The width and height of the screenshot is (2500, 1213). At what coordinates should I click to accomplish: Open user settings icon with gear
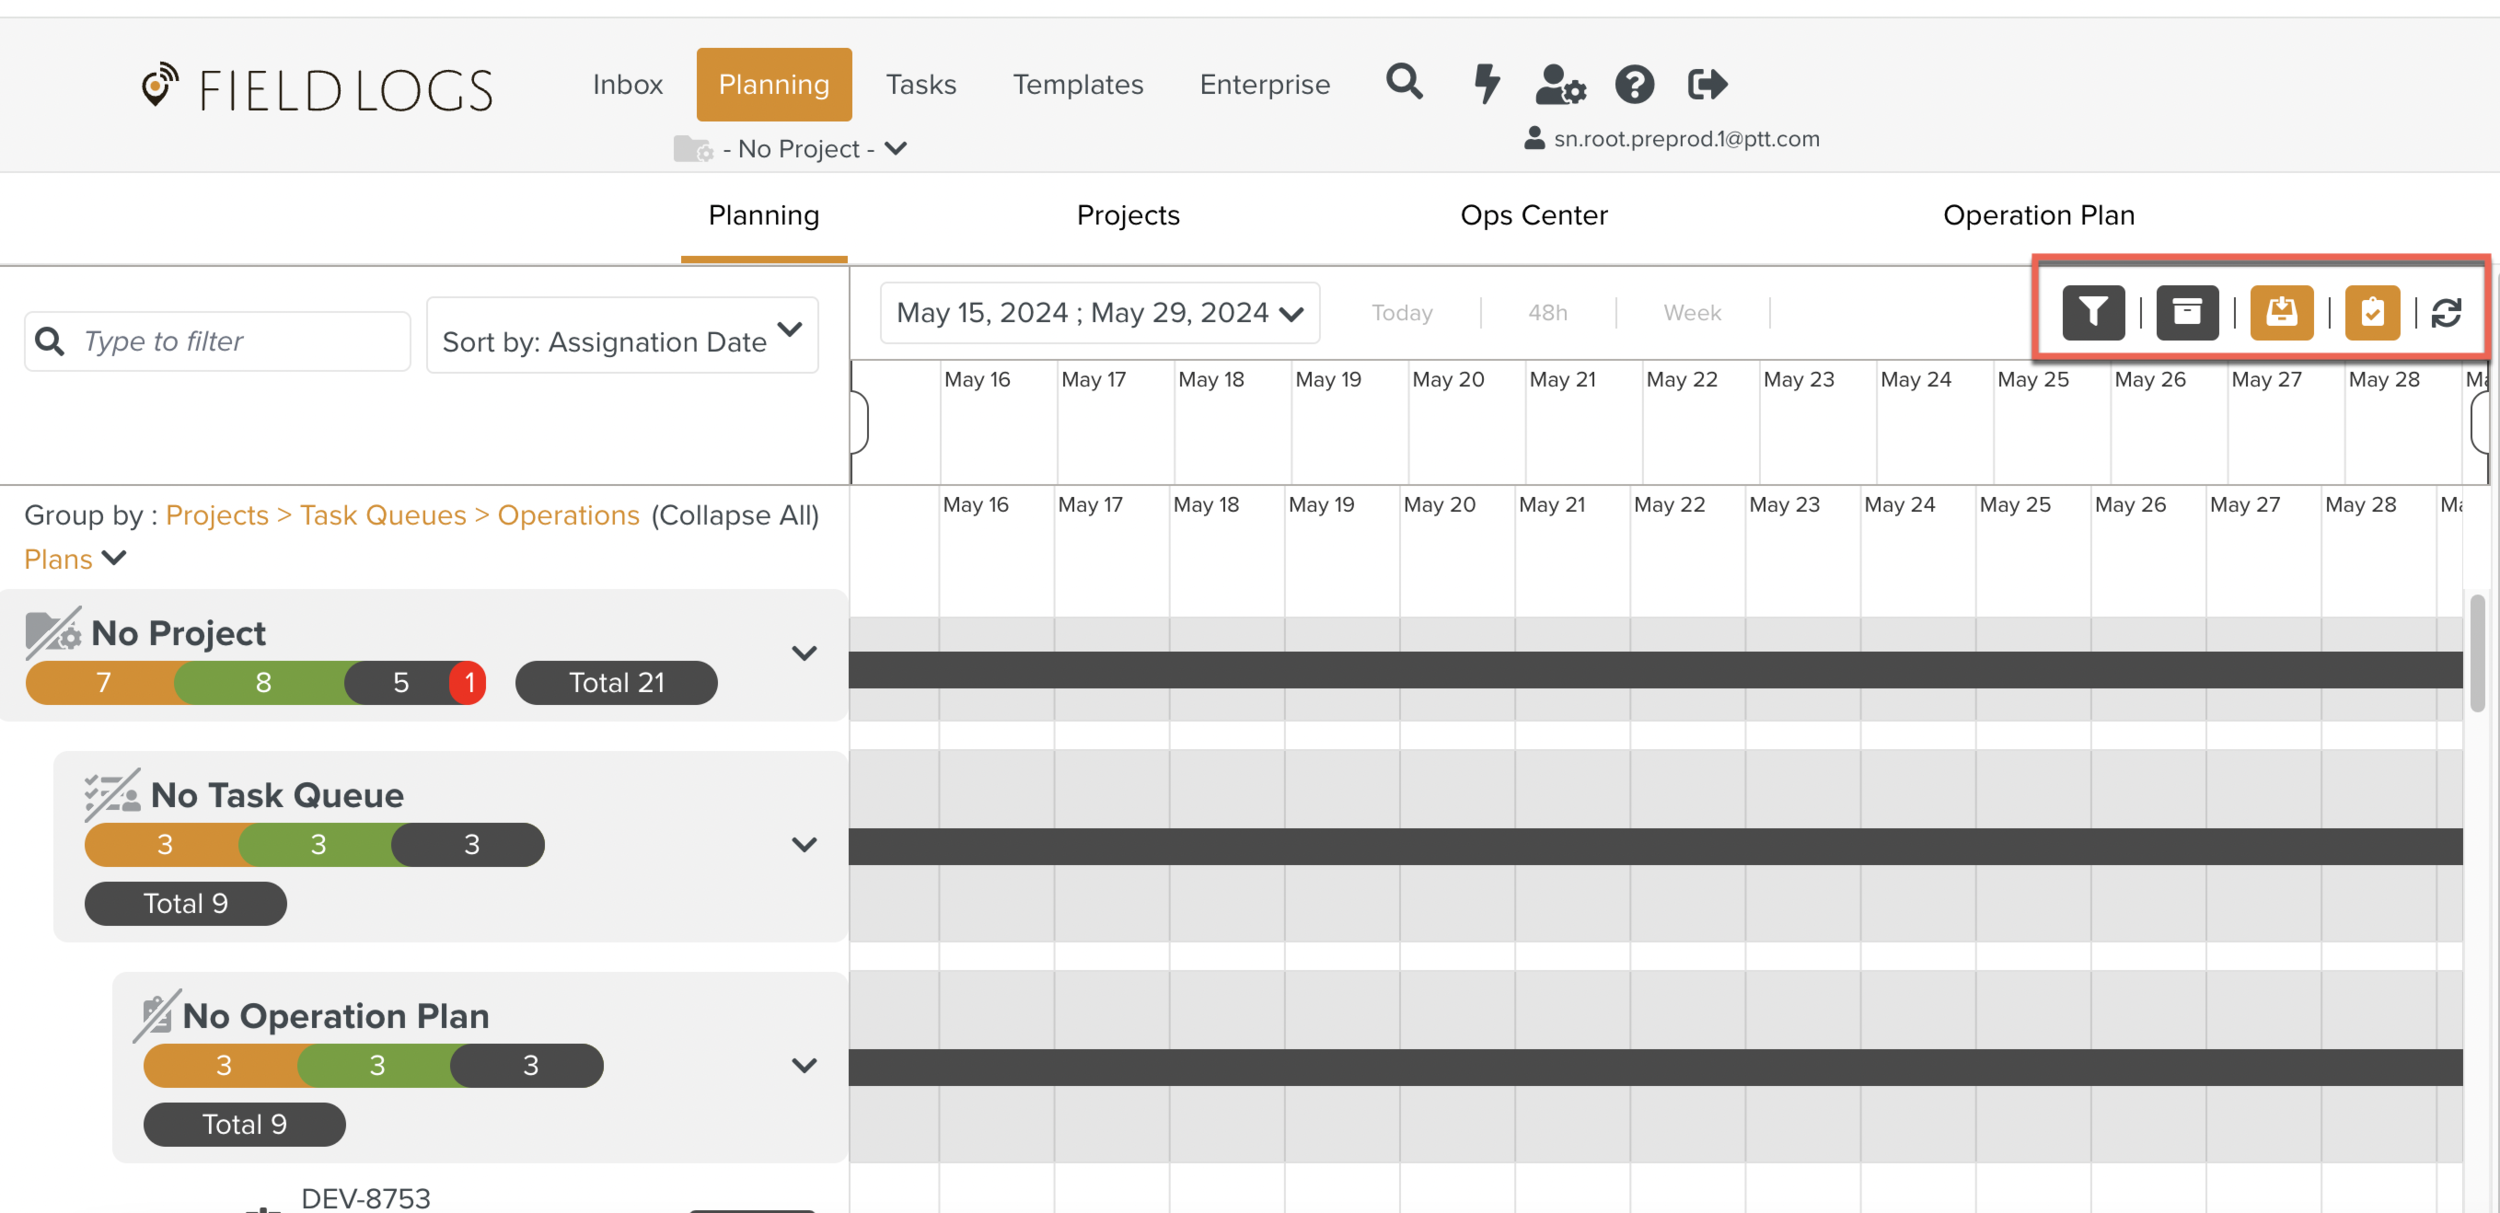pyautogui.click(x=1559, y=84)
